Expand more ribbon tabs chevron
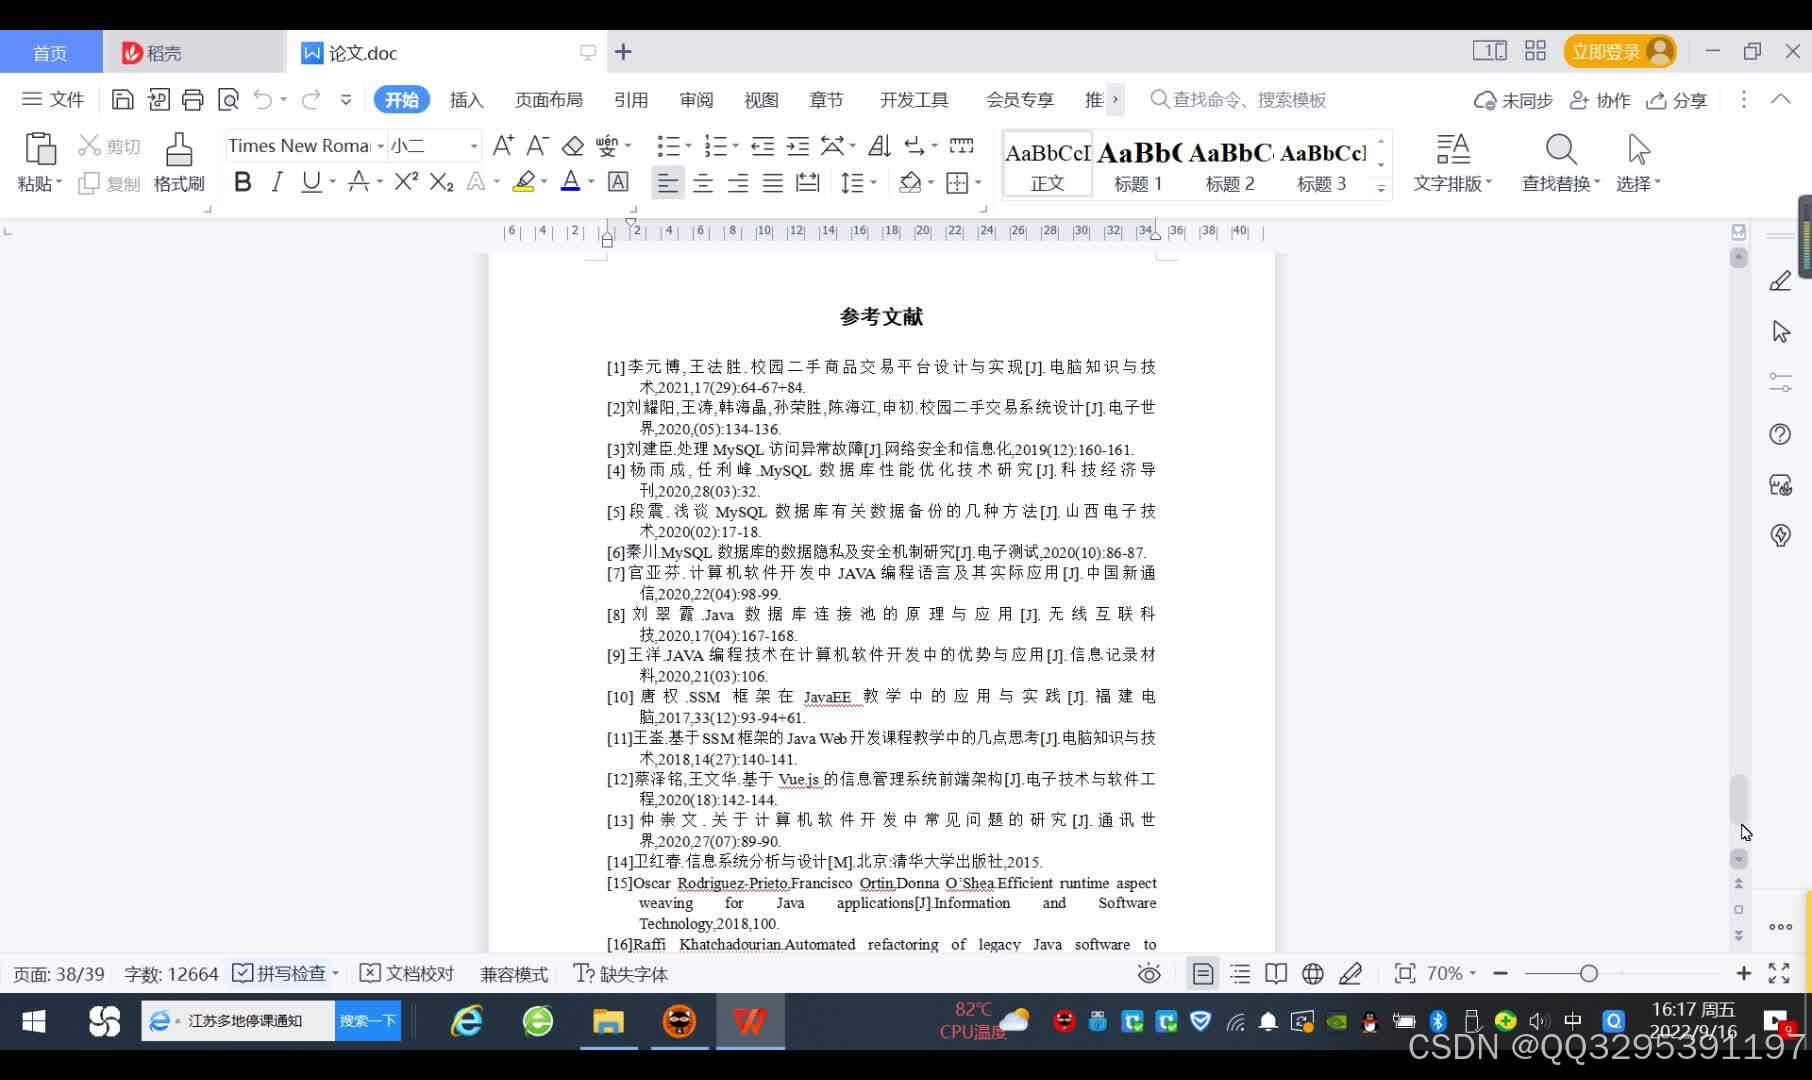The height and width of the screenshot is (1080, 1812). pos(1115,99)
